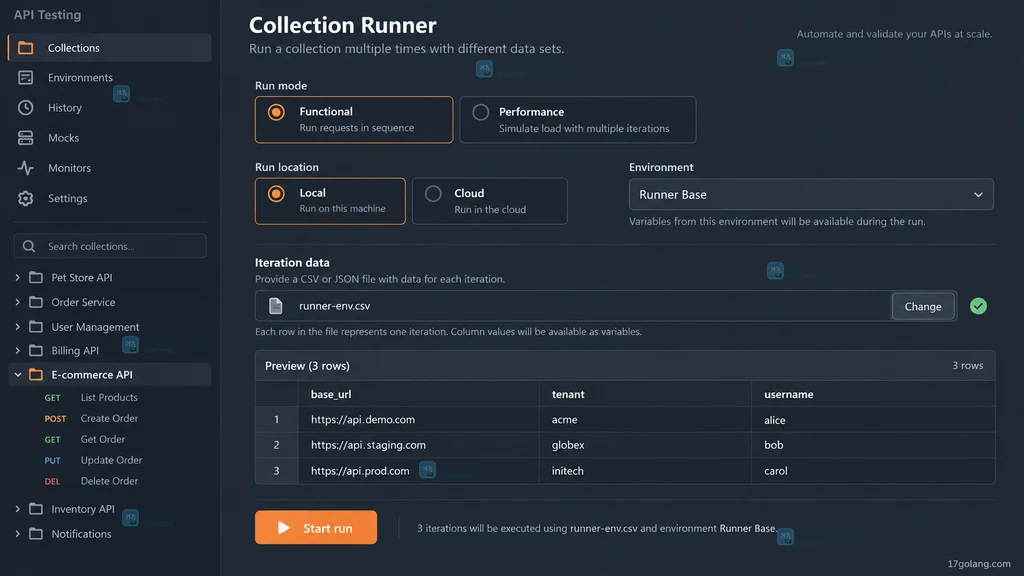
Task: Click the History clock icon
Action: (25, 108)
